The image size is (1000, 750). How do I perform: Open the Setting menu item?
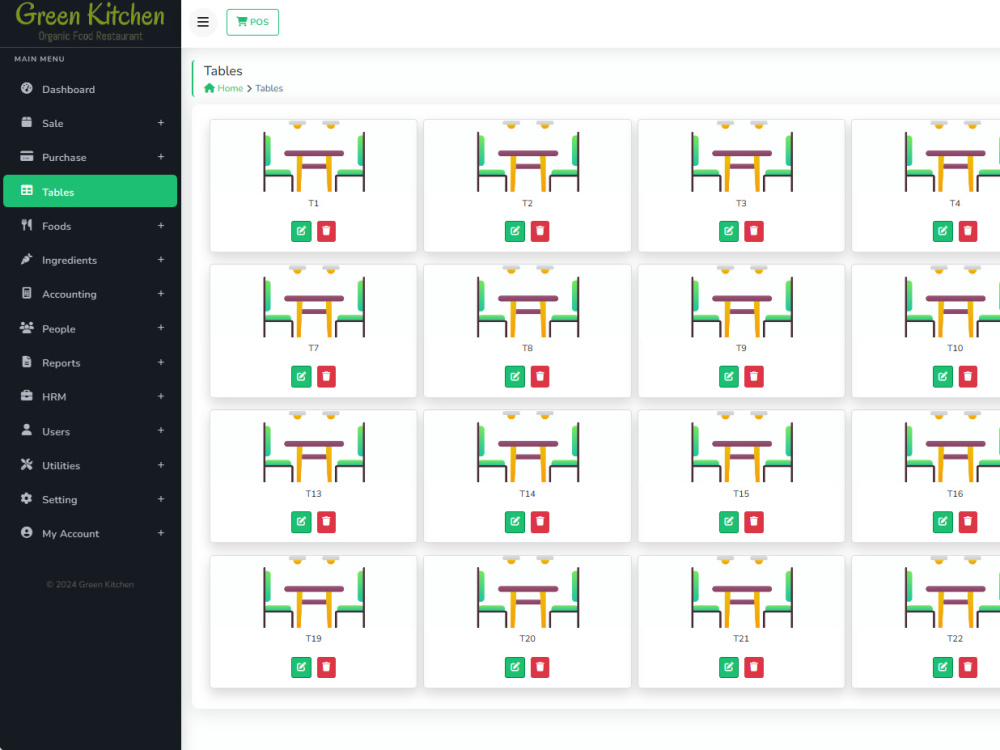tap(90, 499)
